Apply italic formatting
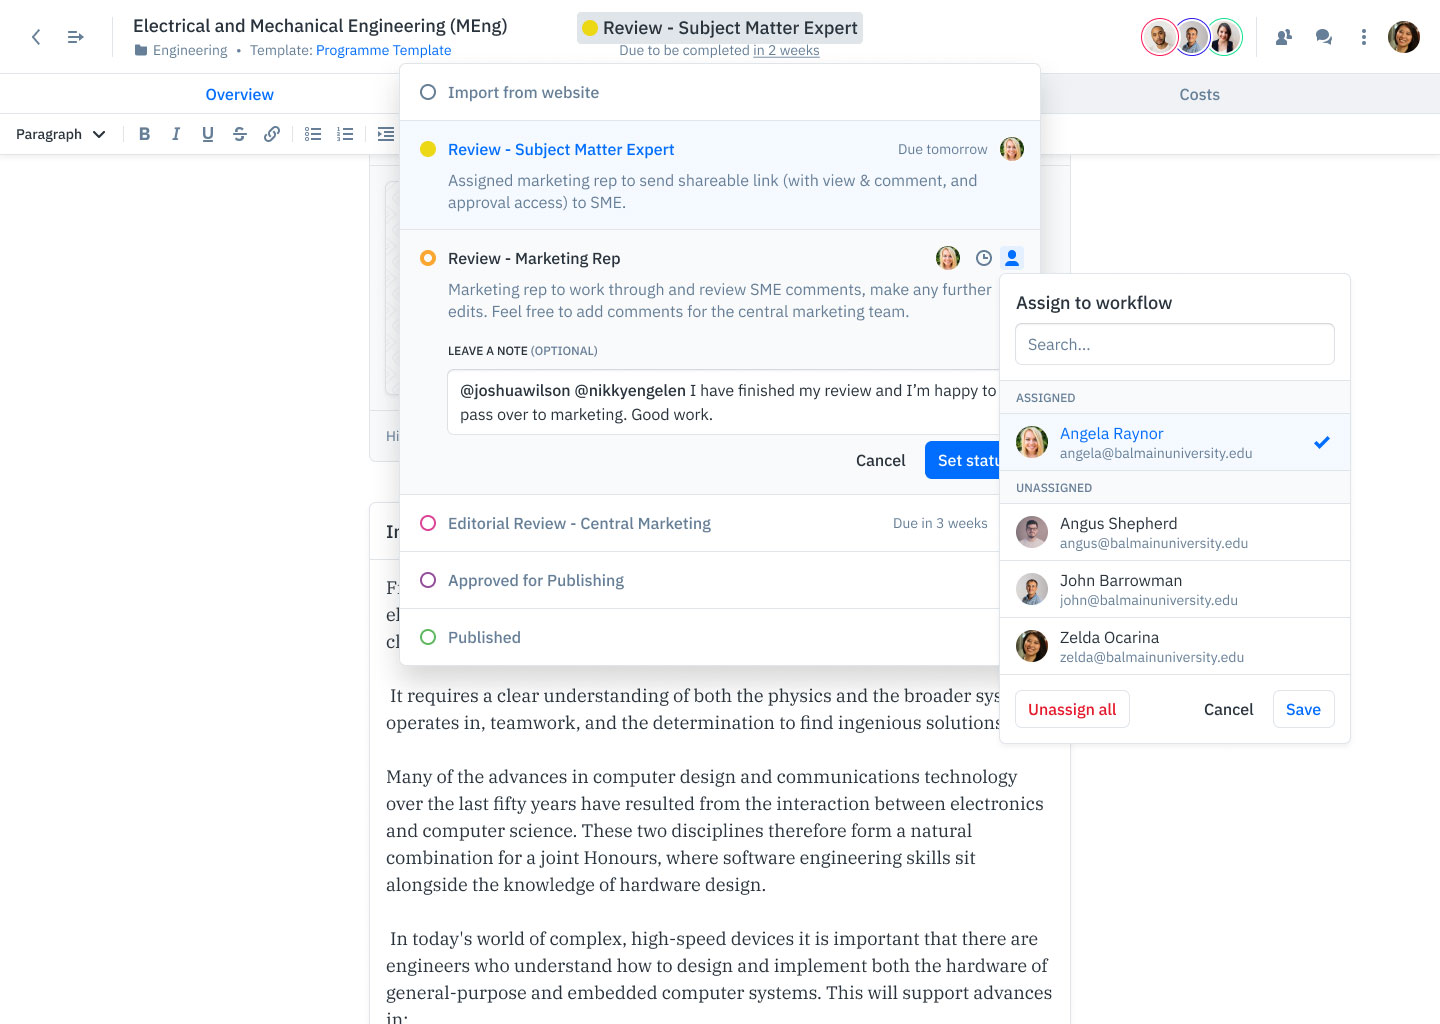 [x=176, y=133]
